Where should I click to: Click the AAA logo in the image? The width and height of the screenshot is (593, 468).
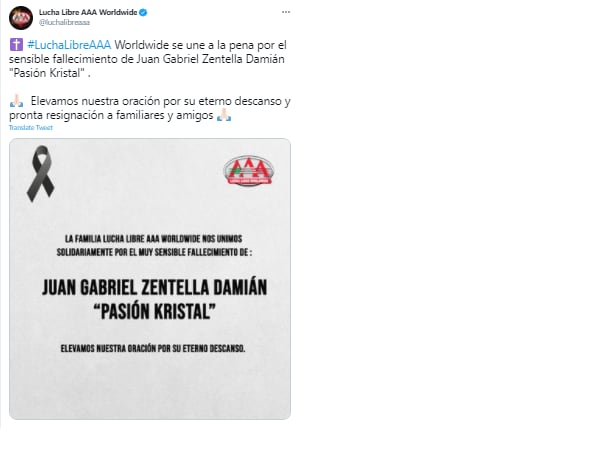click(x=248, y=171)
